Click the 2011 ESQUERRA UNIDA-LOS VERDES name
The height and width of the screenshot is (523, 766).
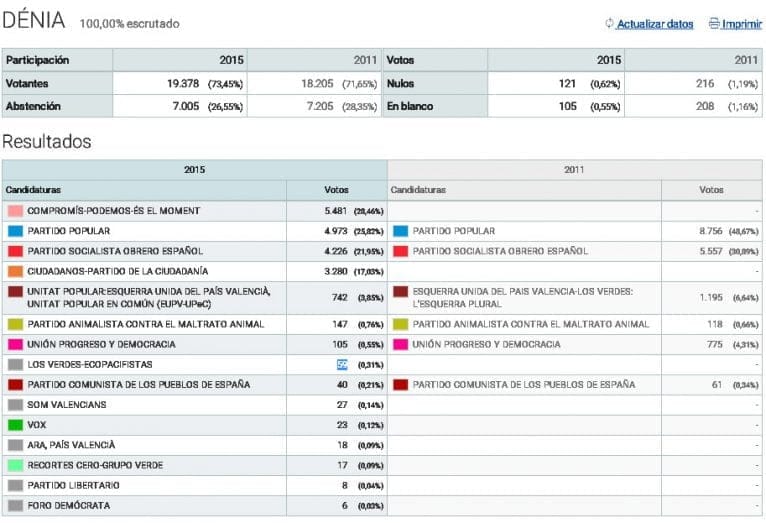pos(523,297)
